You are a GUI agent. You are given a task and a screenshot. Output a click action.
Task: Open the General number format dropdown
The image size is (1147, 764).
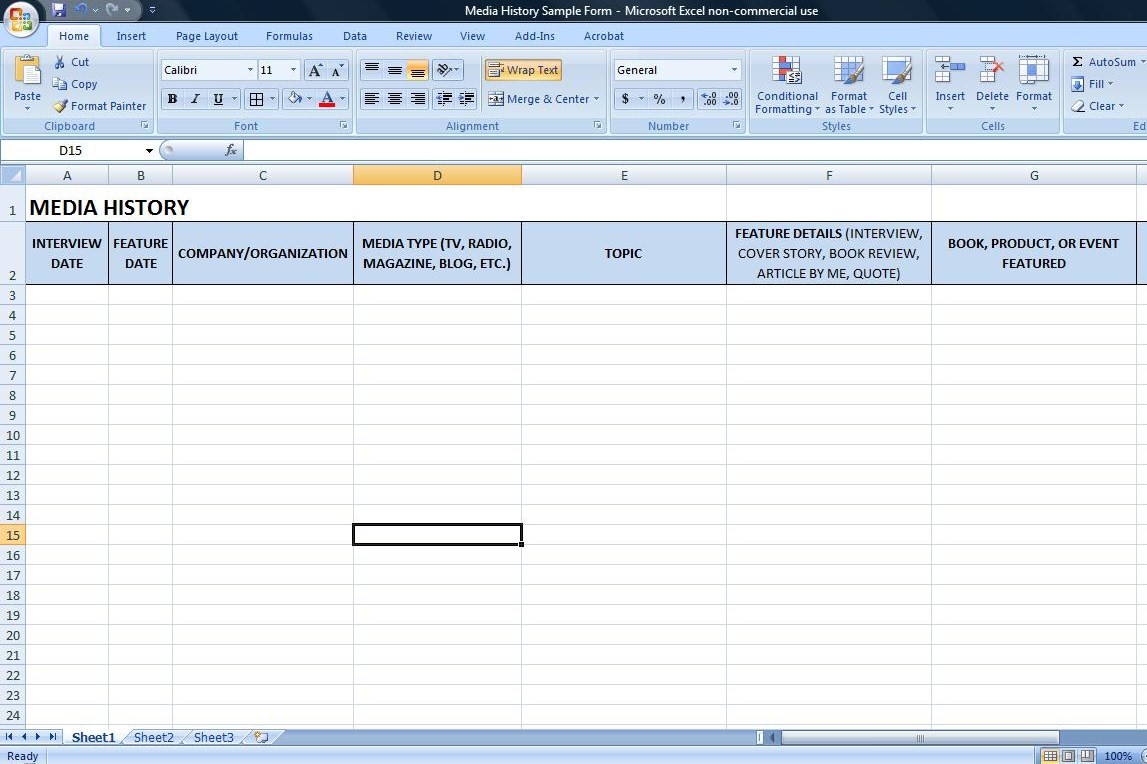tap(734, 70)
